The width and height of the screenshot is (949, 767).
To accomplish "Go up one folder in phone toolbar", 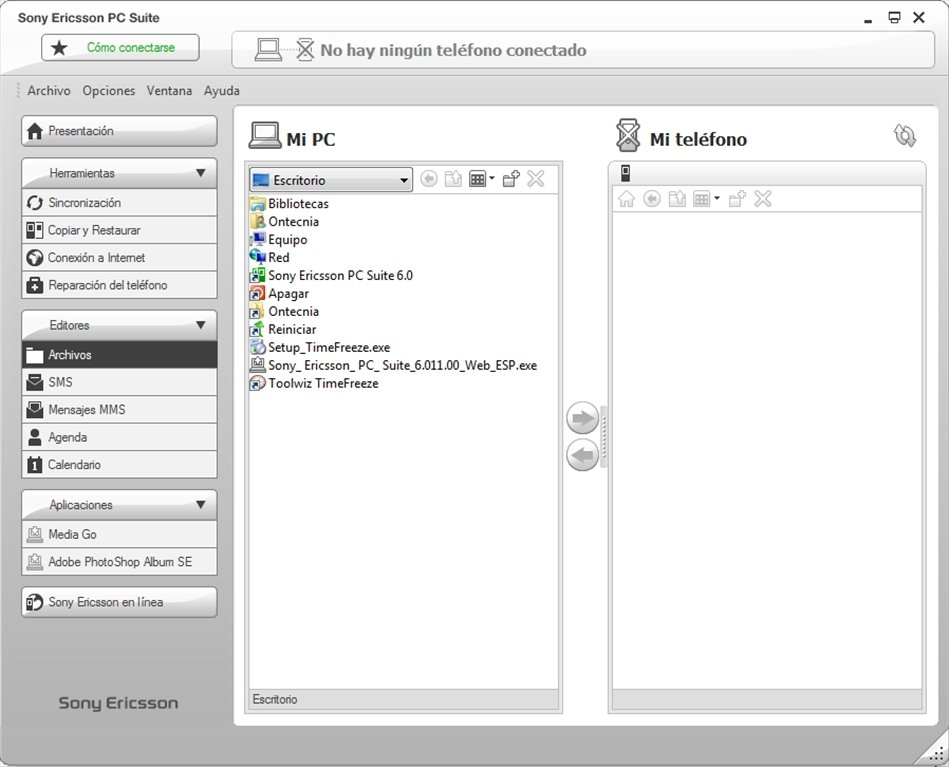I will click(x=677, y=199).
